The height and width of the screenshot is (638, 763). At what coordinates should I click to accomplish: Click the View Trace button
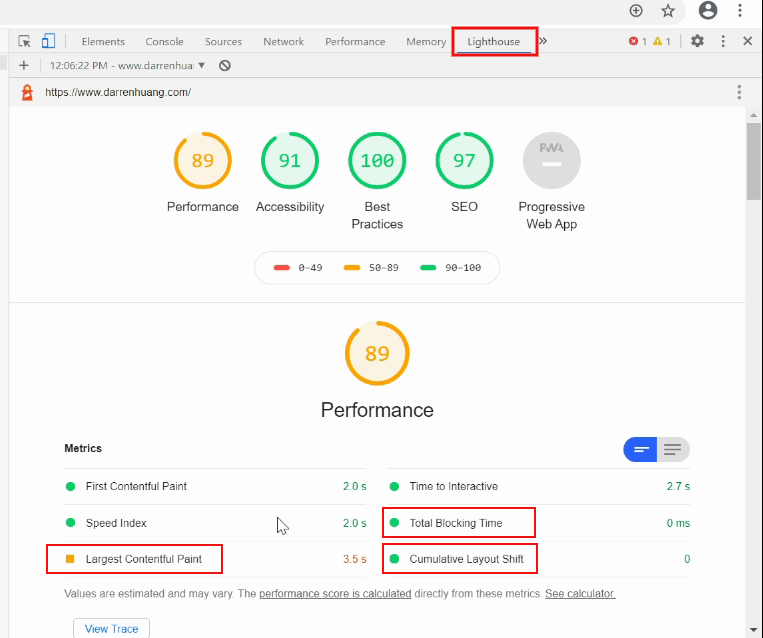point(111,628)
